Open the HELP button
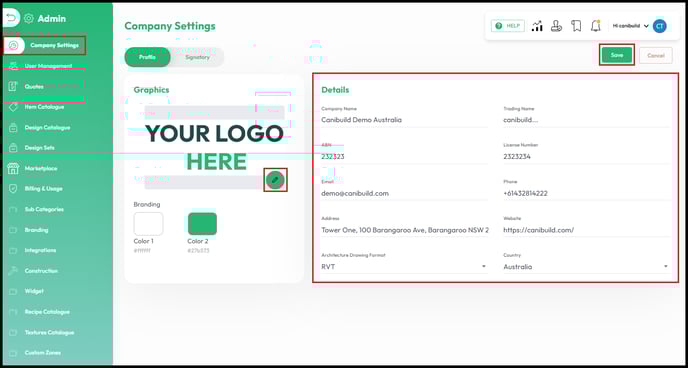The image size is (688, 368). [x=508, y=26]
